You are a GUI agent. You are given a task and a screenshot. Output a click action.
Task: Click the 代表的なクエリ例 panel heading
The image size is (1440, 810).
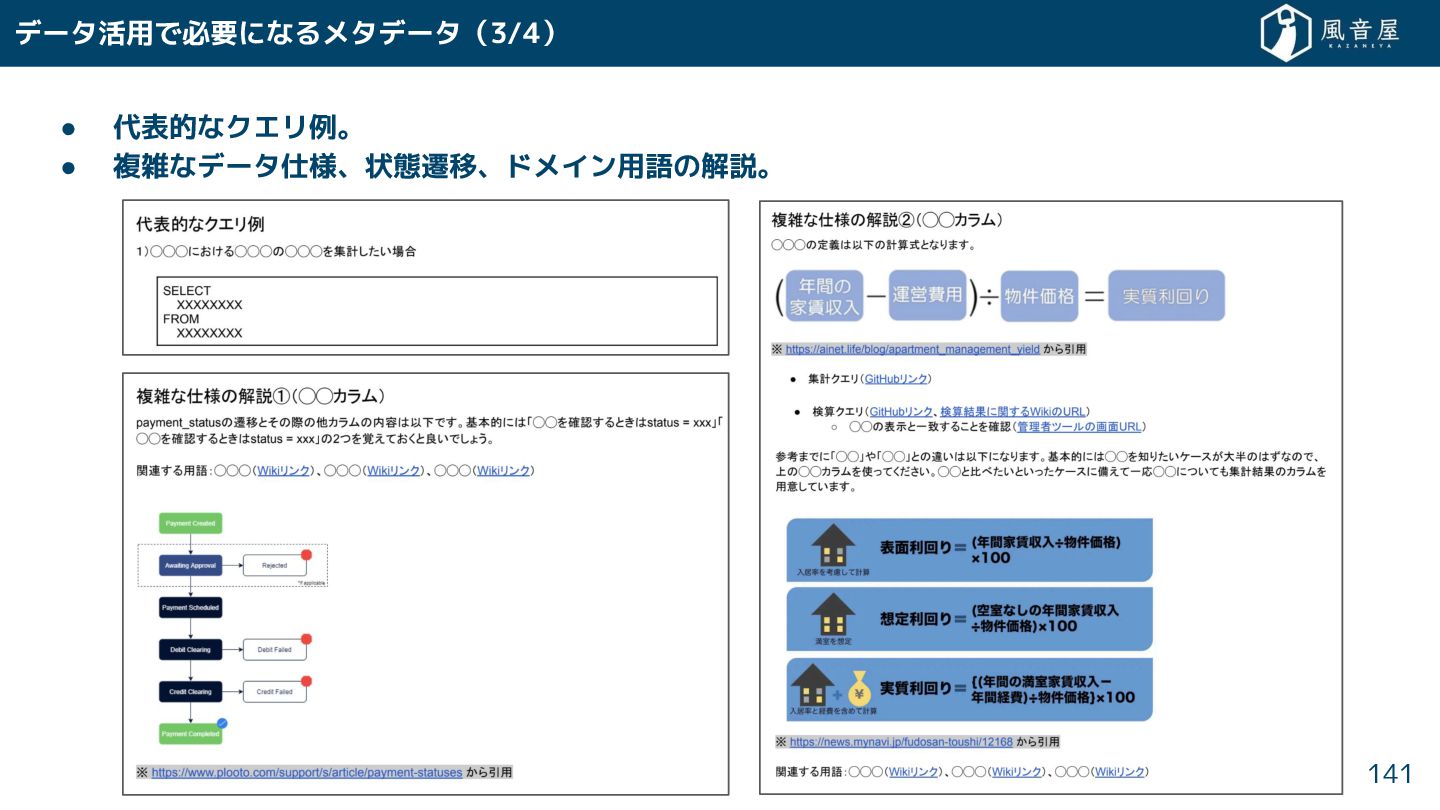[x=200, y=225]
